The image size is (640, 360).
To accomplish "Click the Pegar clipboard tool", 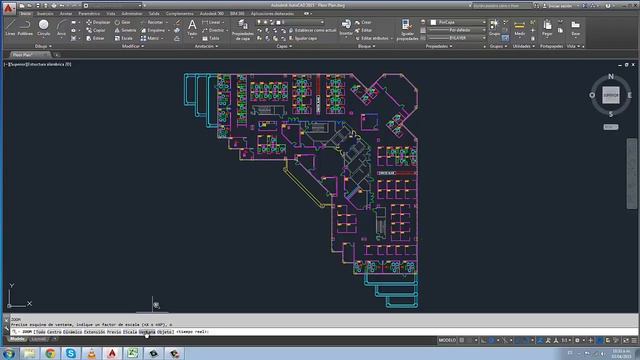I will tap(547, 28).
